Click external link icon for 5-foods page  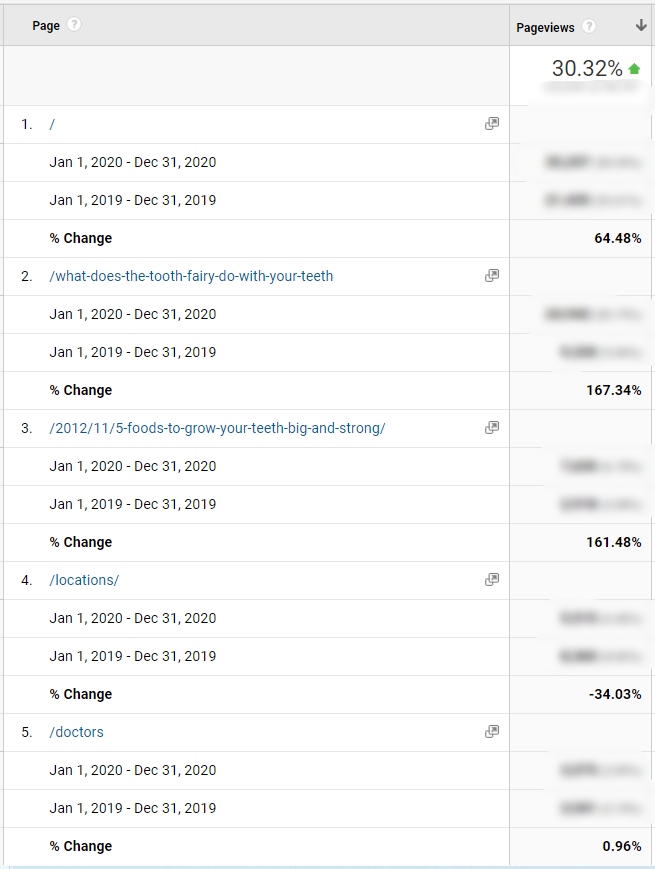click(492, 427)
